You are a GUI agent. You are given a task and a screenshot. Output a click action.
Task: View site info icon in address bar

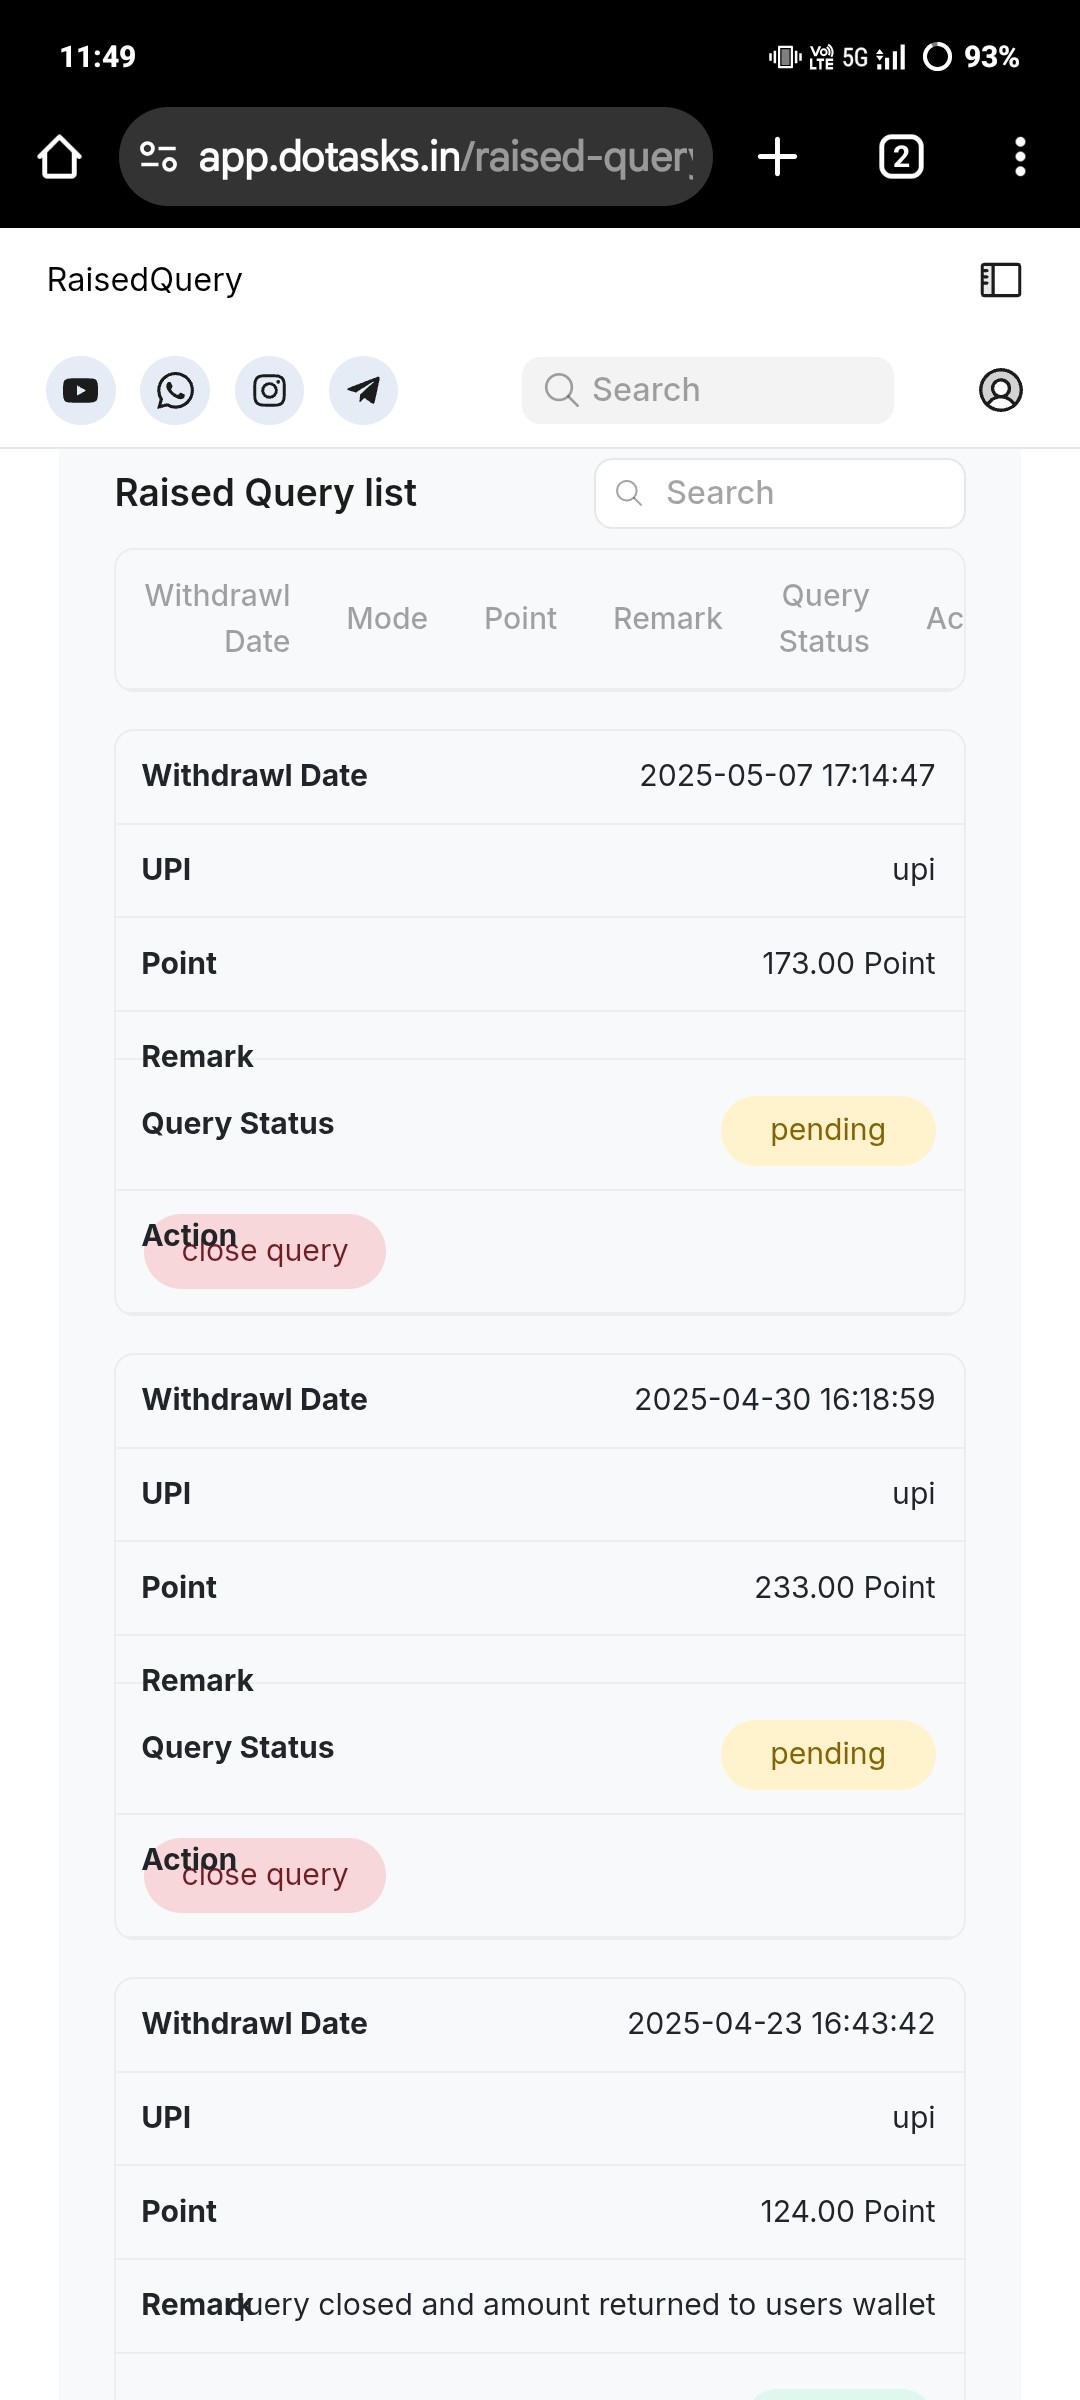pyautogui.click(x=159, y=157)
